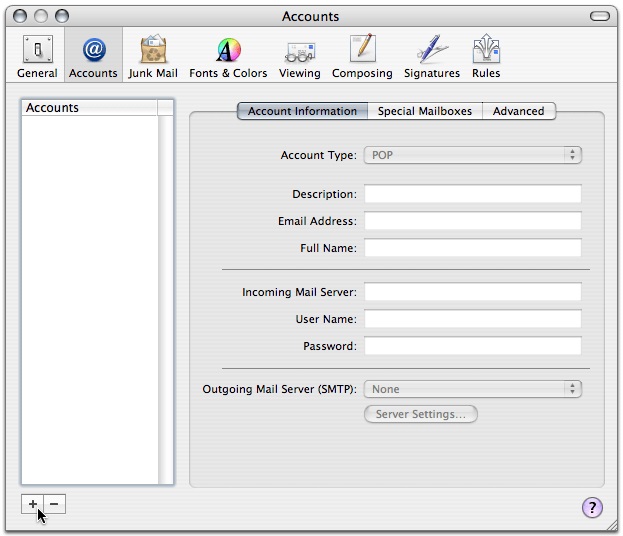Open the Composing preferences pane
Viewport: 623px width, 536px height.
[x=362, y=56]
